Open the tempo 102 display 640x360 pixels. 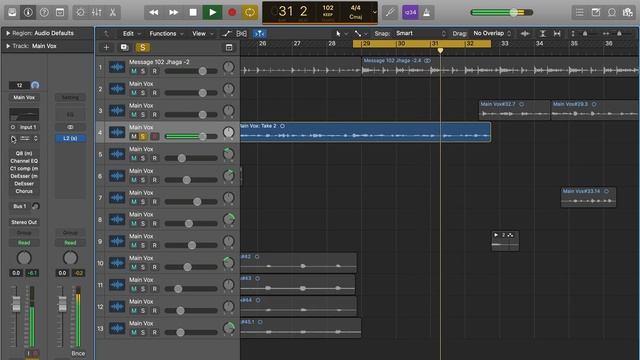click(328, 8)
